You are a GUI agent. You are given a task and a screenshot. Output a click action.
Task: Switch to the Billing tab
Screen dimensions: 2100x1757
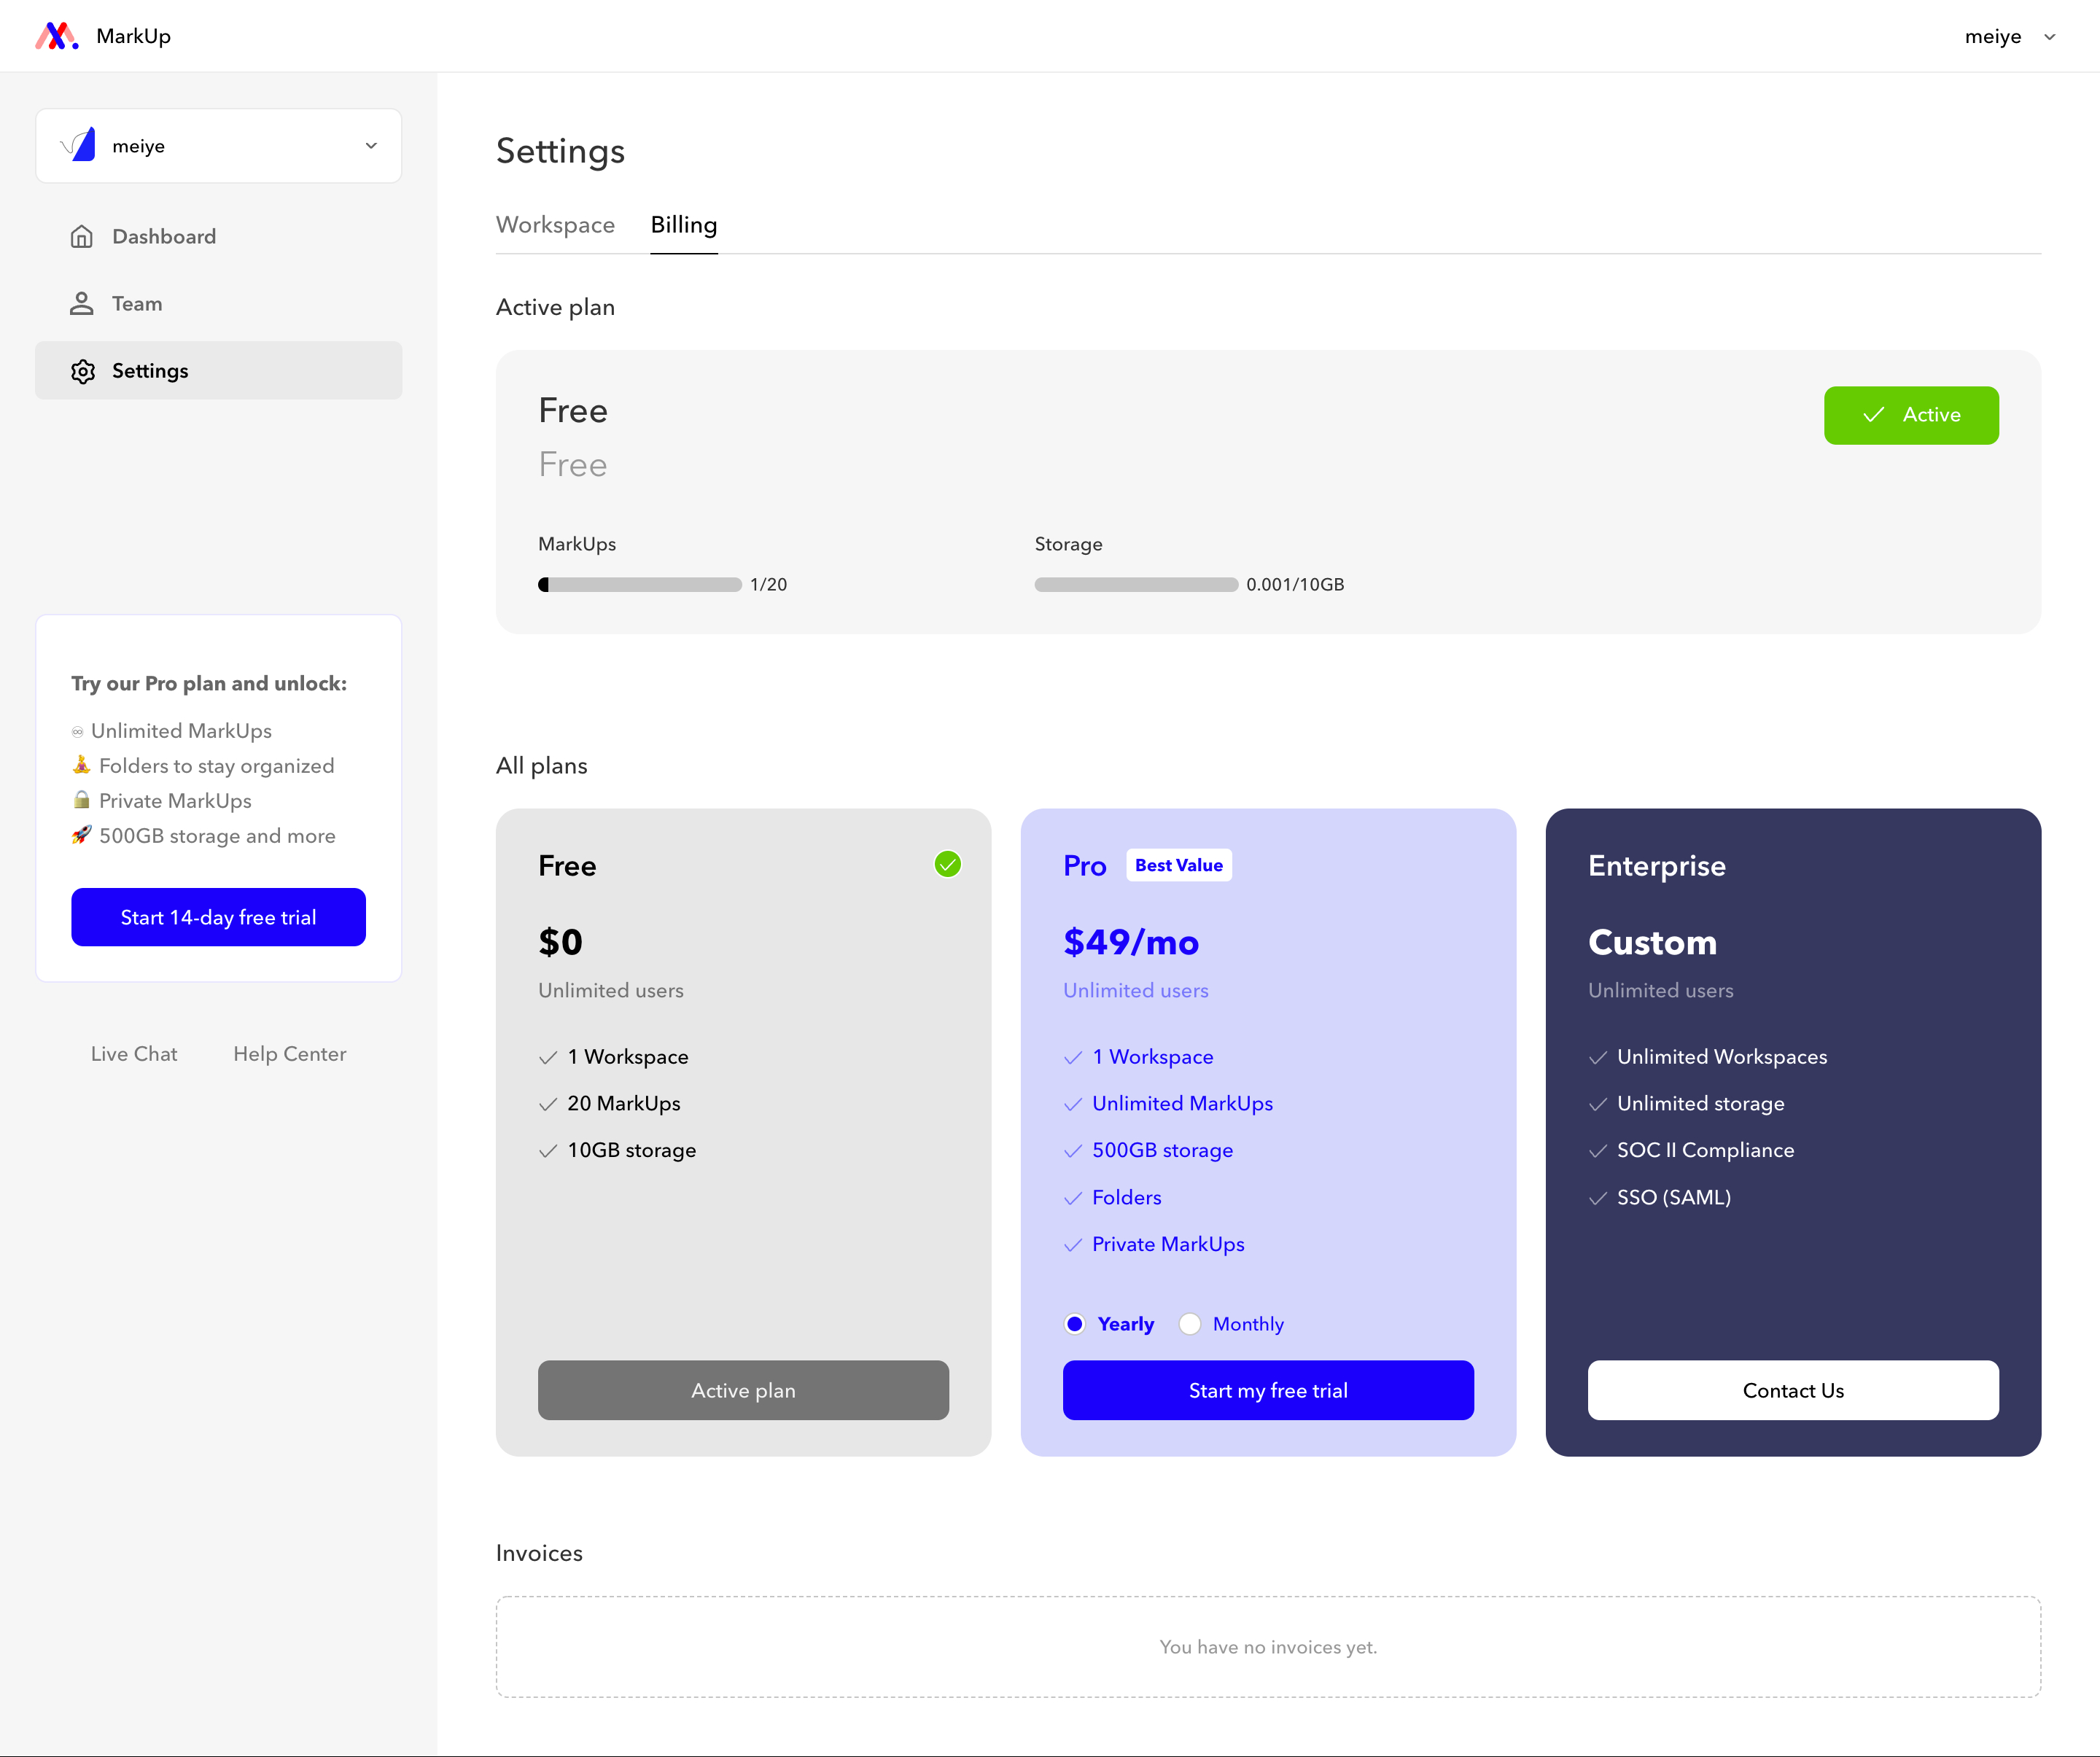[684, 225]
